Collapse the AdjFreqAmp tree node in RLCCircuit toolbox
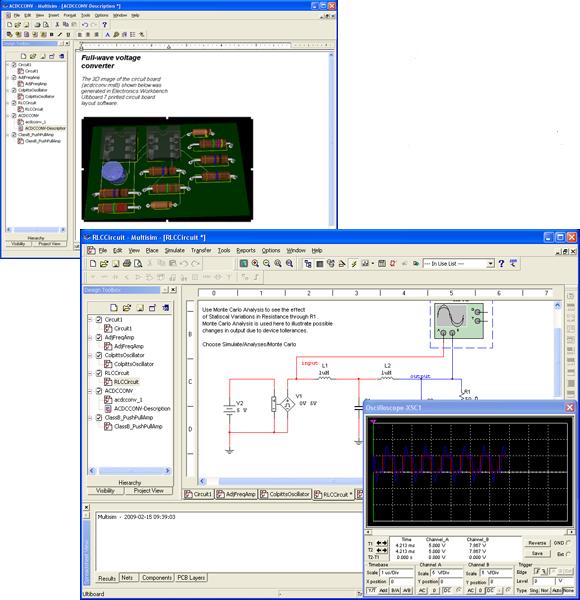The width and height of the screenshot is (580, 600). 91,337
